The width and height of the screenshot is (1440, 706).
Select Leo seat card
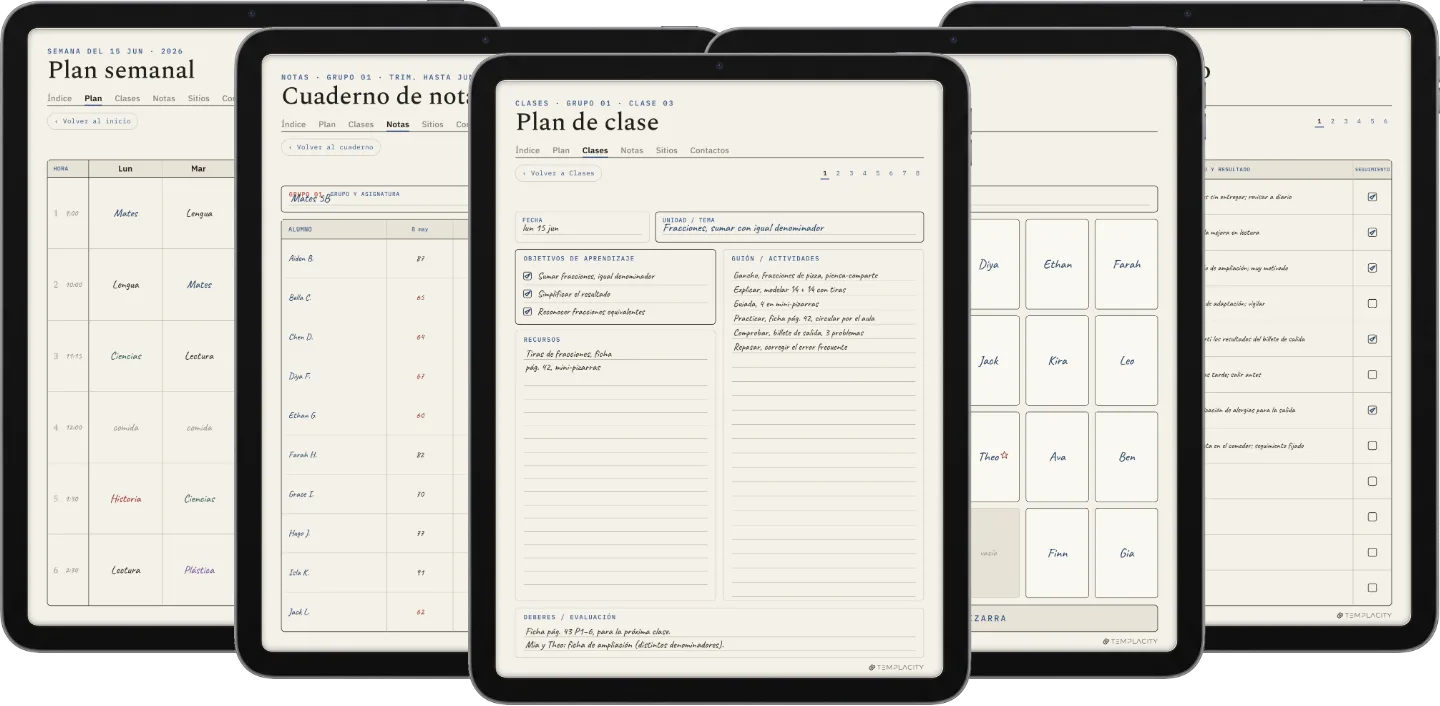(1127, 360)
